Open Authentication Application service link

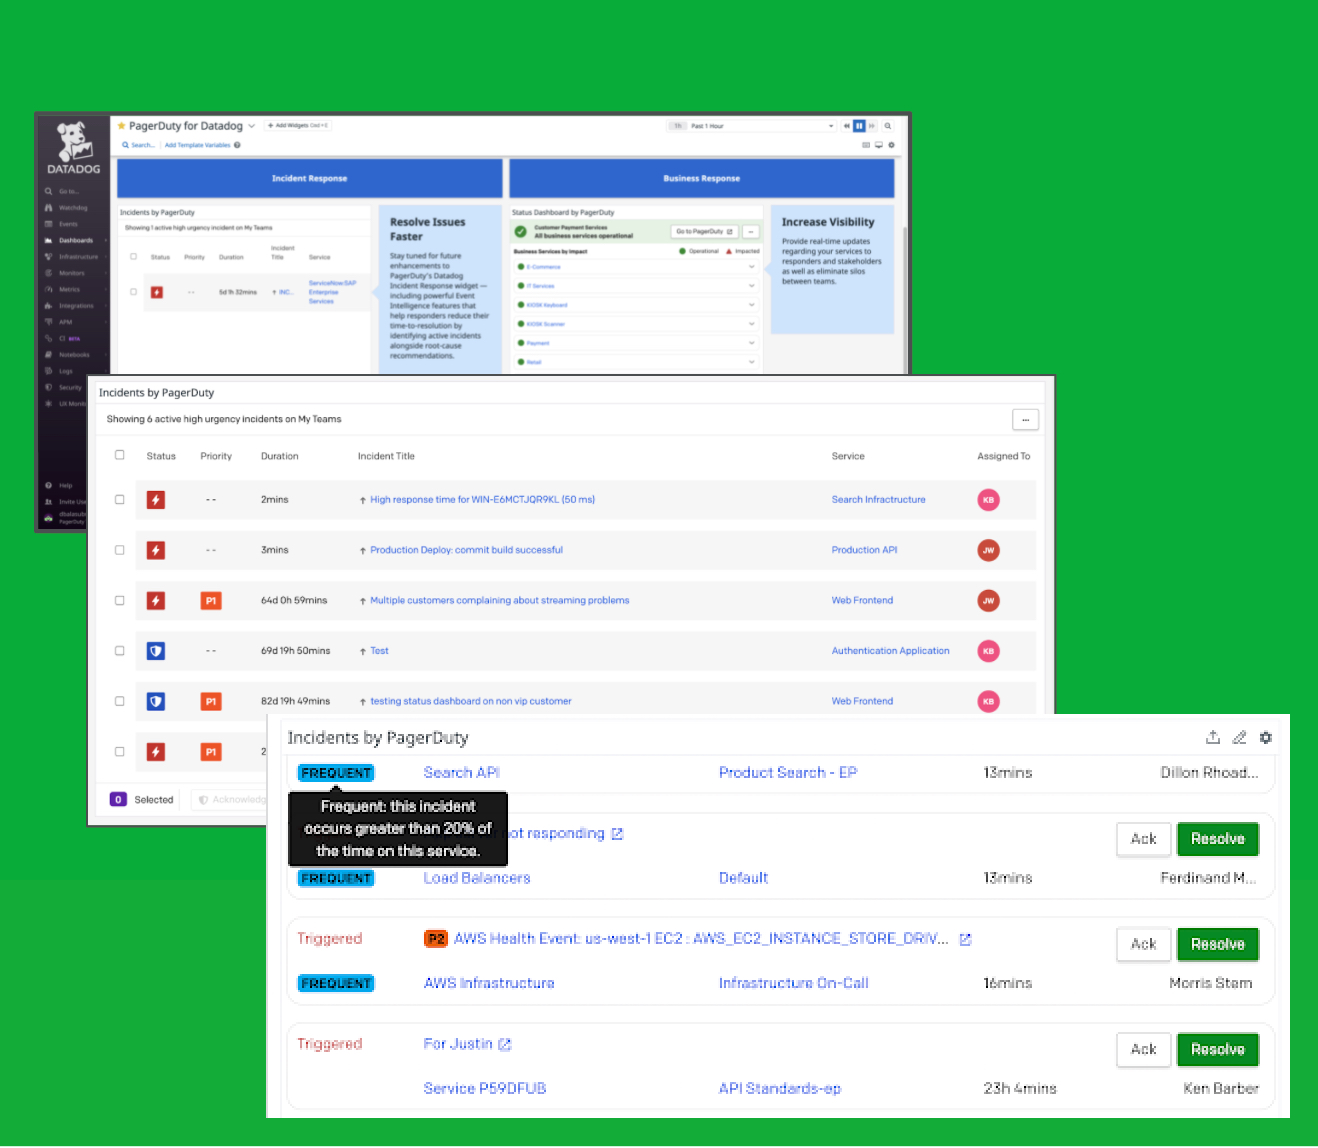[891, 651]
